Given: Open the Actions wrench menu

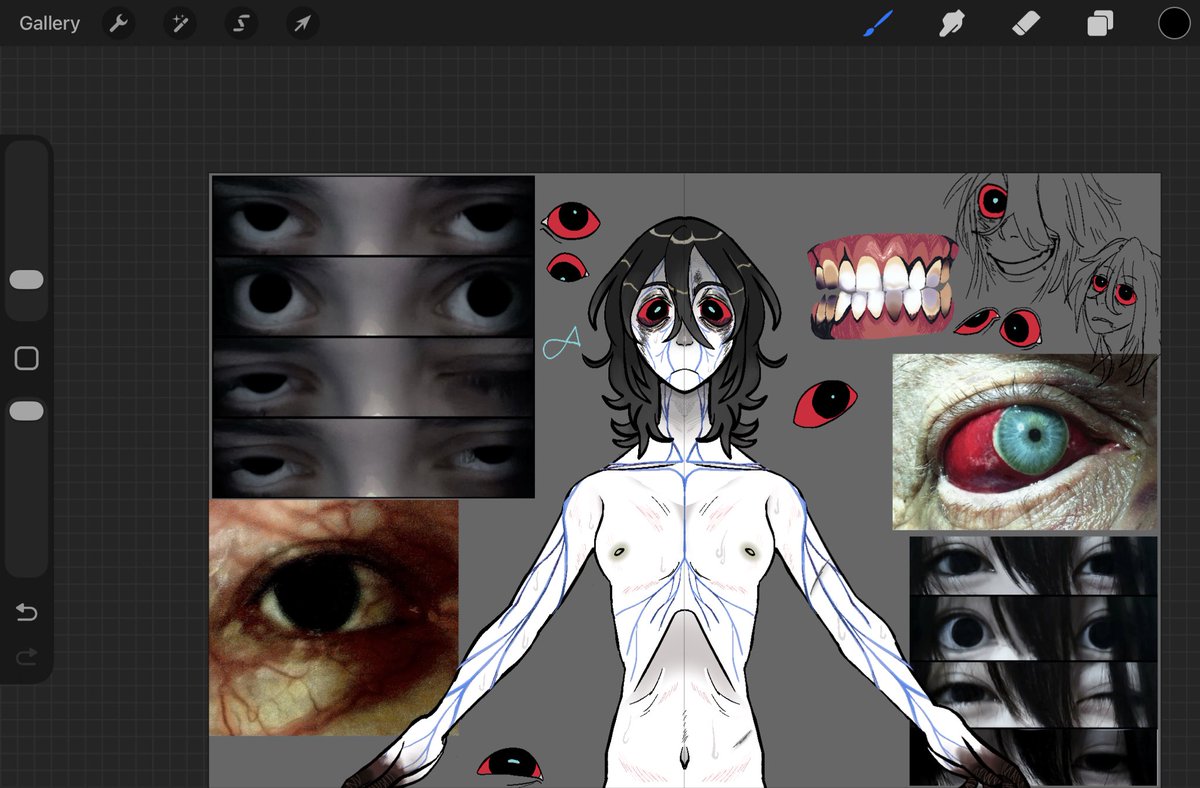Looking at the screenshot, I should point(119,23).
